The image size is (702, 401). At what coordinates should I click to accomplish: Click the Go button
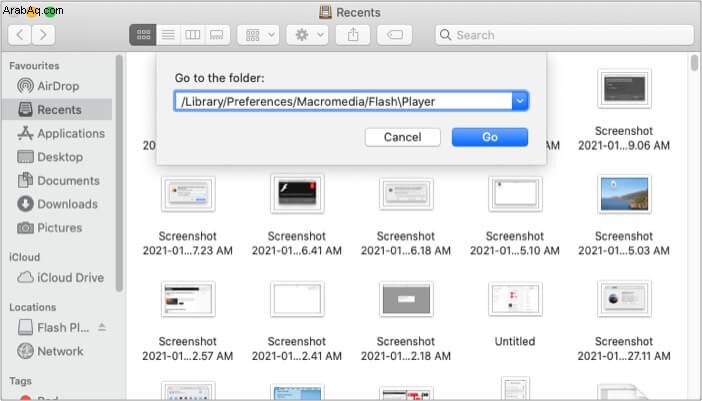(490, 137)
